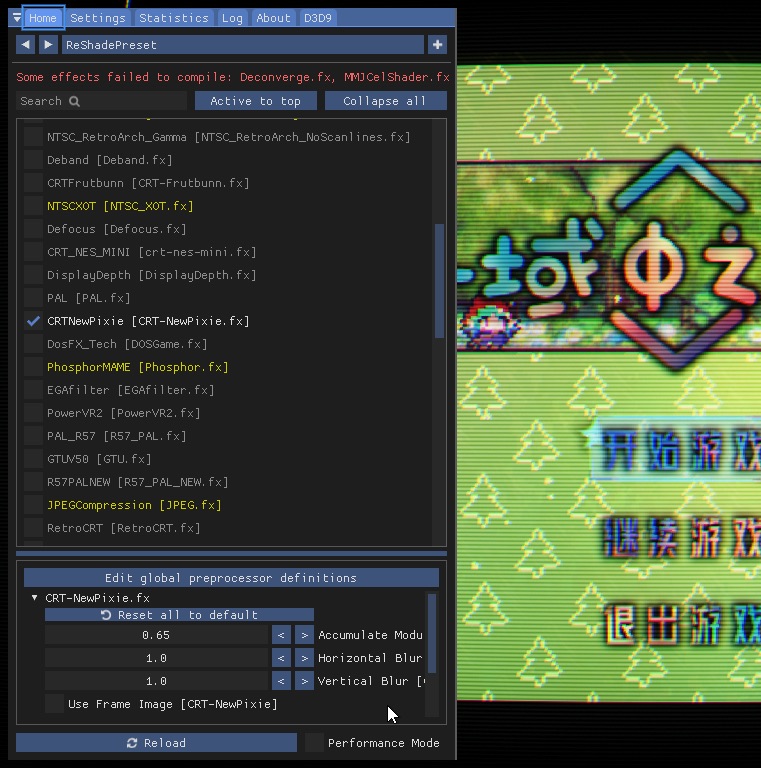Click the panel splitter bar above preprocessor definitions
The height and width of the screenshot is (768, 761).
[231, 553]
